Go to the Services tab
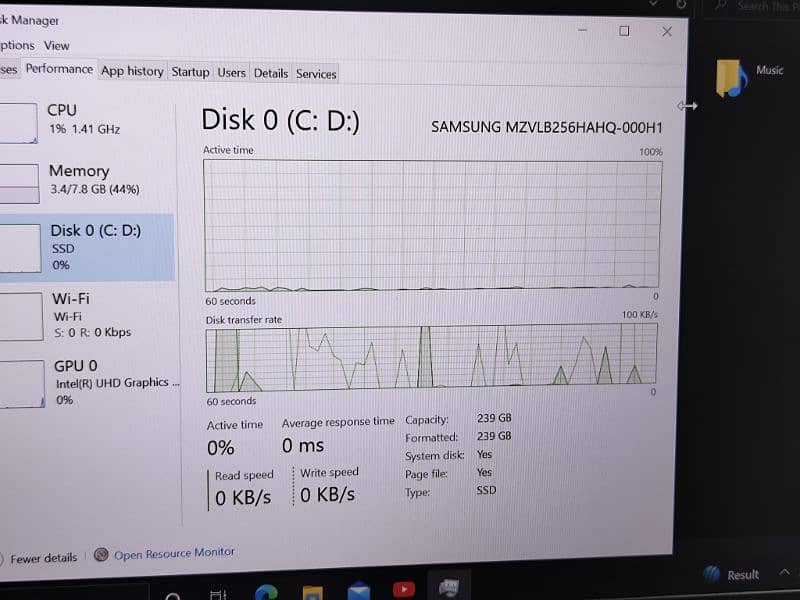Viewport: 800px width, 600px height. pos(316,74)
